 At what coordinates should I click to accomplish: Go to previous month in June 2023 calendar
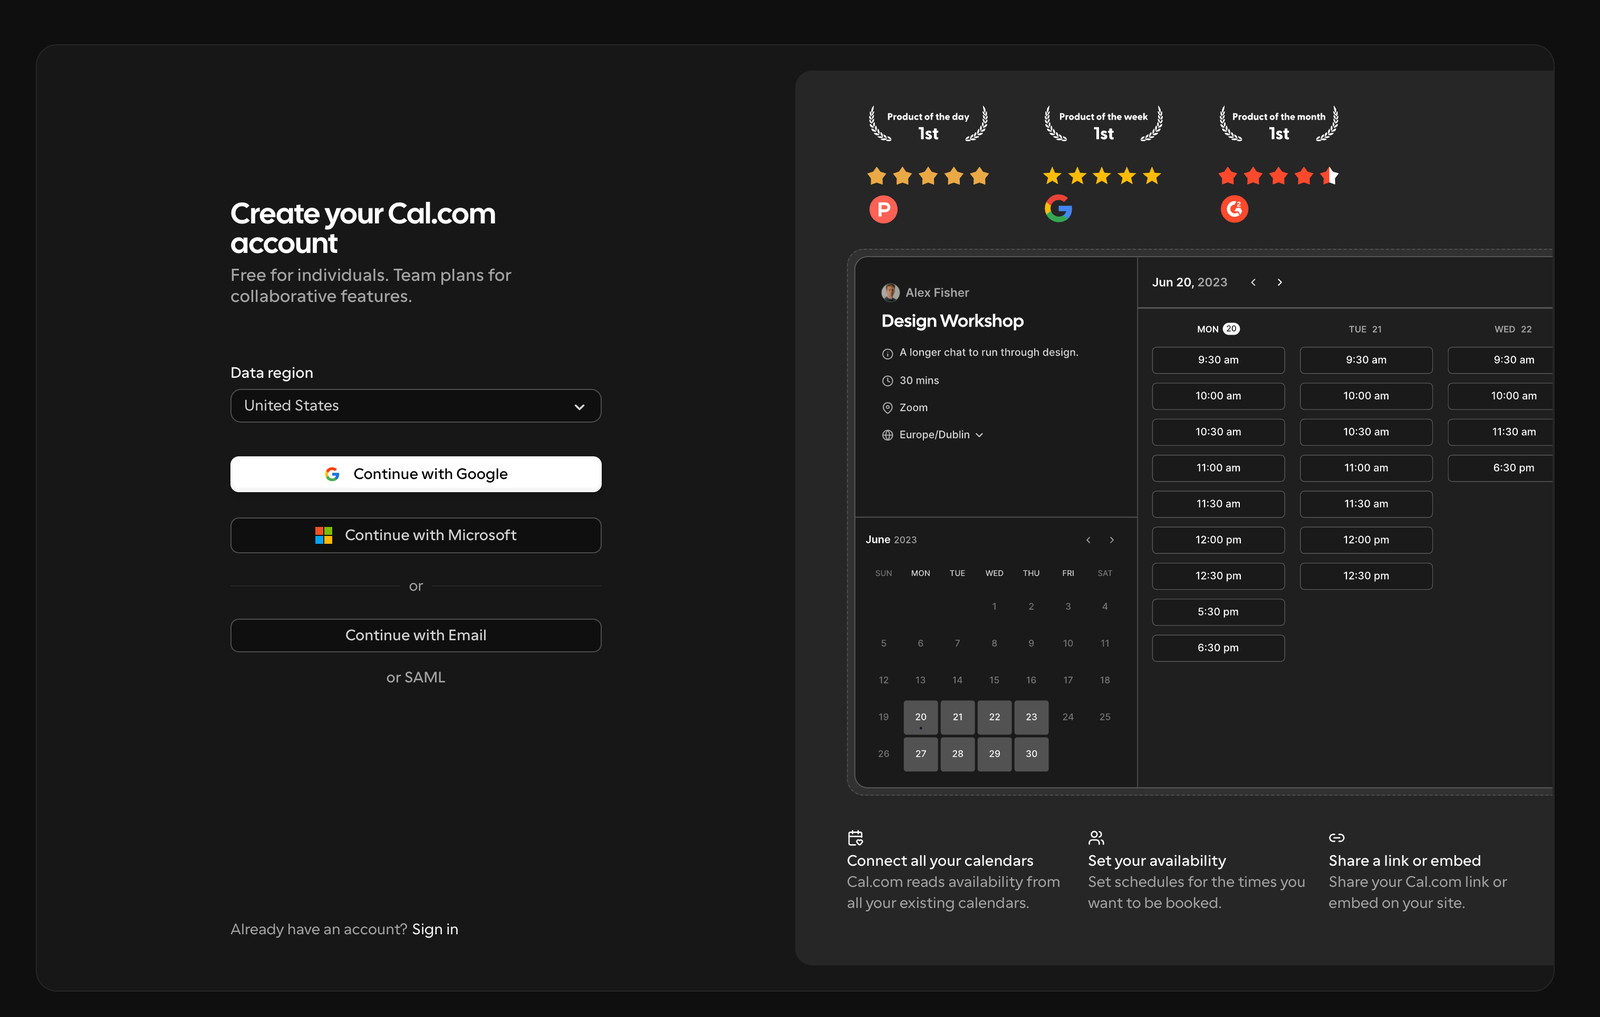(x=1088, y=540)
